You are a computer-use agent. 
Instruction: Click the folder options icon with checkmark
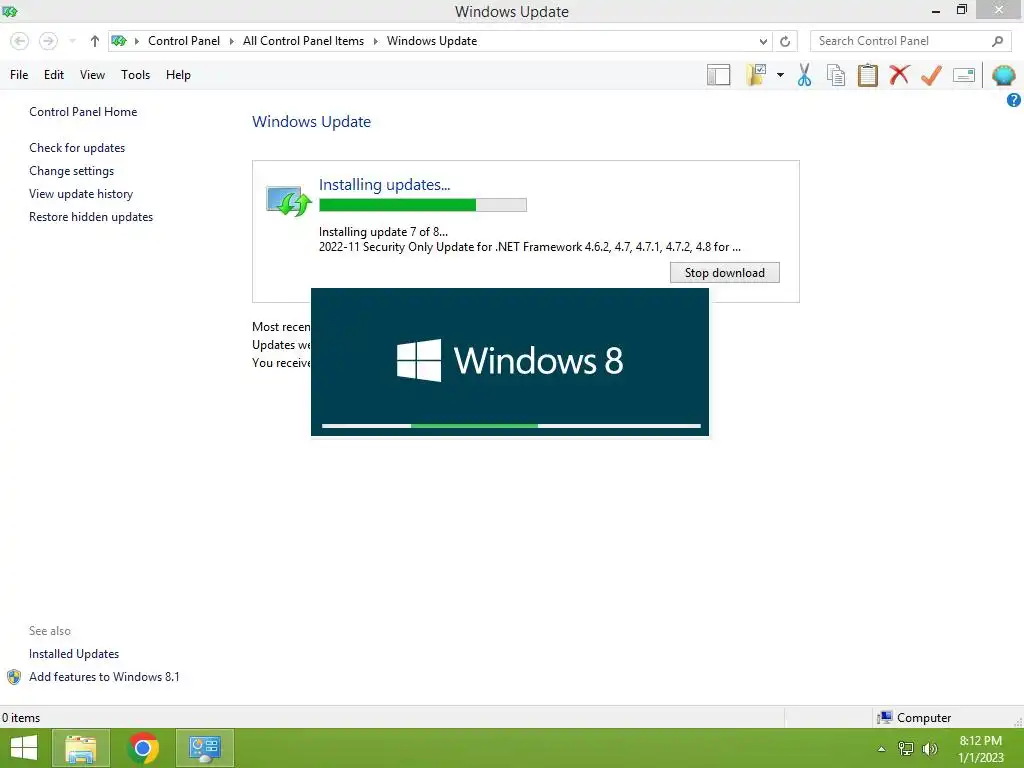(756, 75)
